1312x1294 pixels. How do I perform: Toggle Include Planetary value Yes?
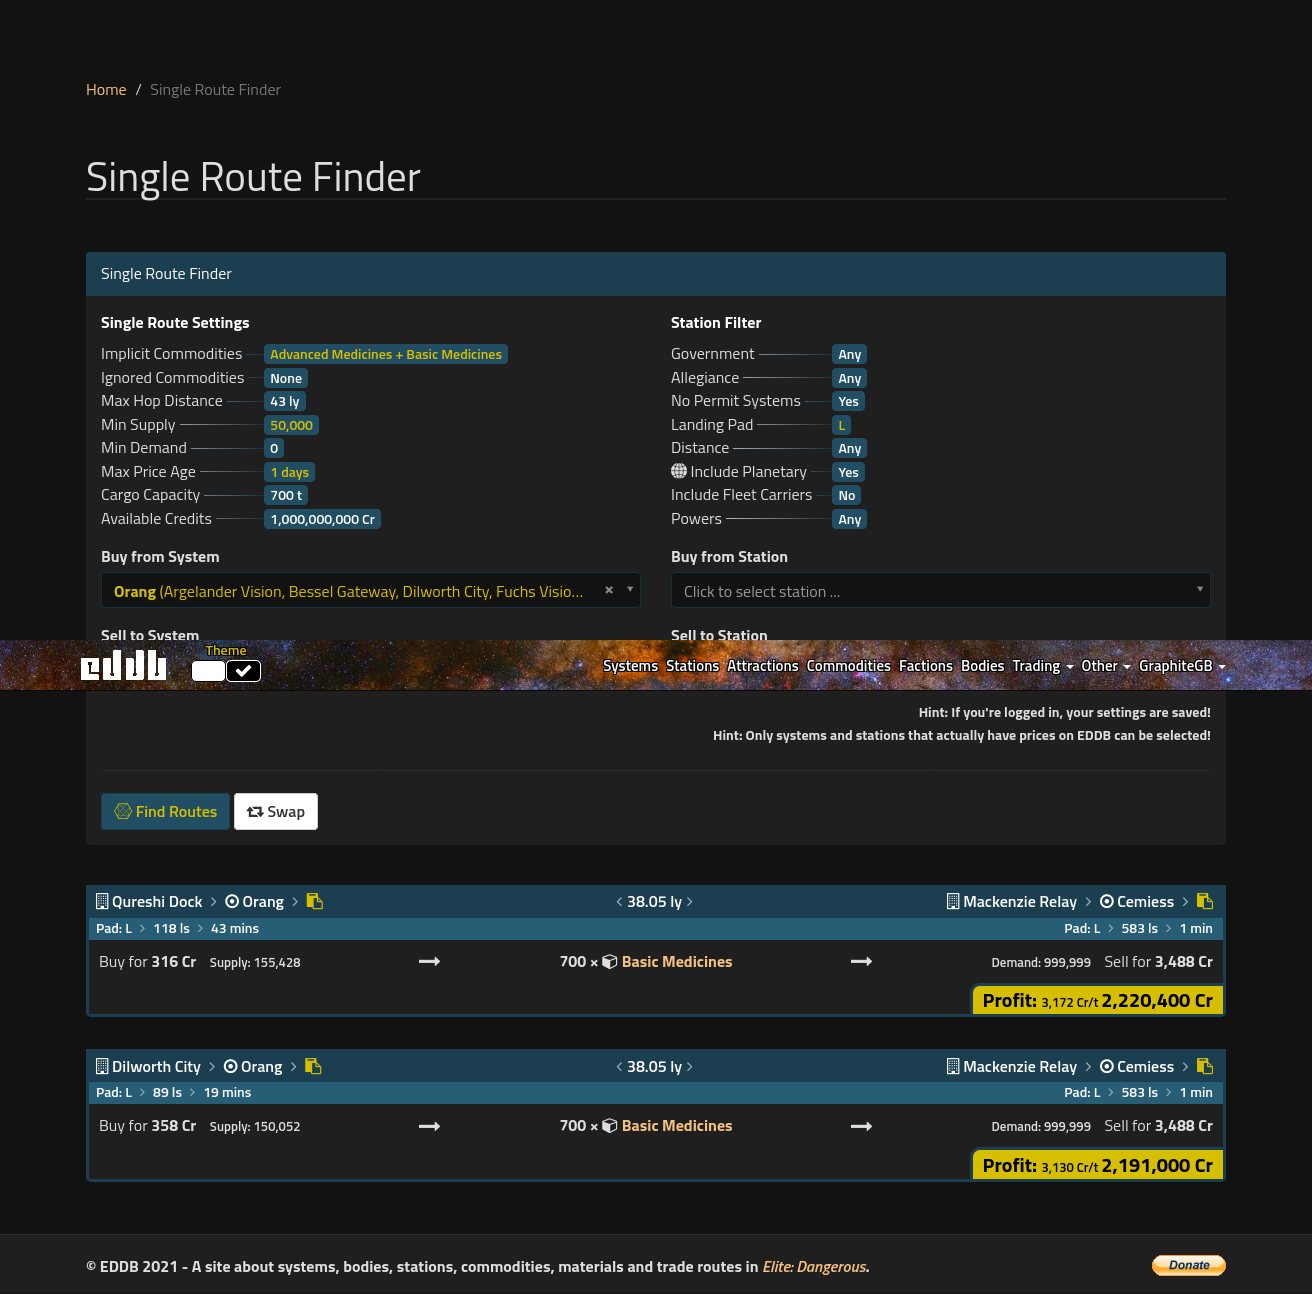[x=848, y=472]
